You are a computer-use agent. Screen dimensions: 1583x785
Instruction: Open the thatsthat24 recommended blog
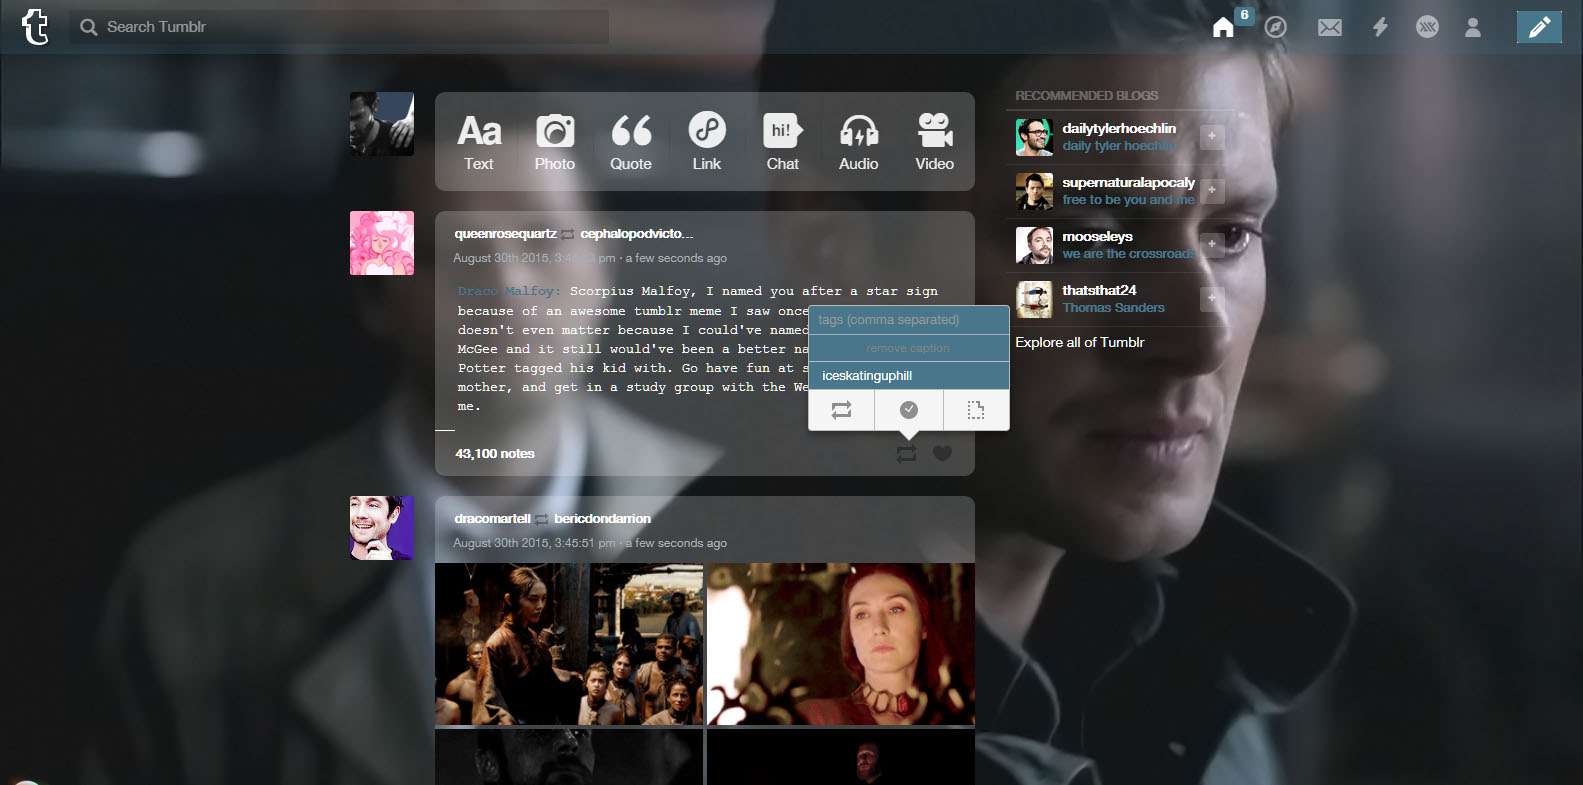point(1099,290)
